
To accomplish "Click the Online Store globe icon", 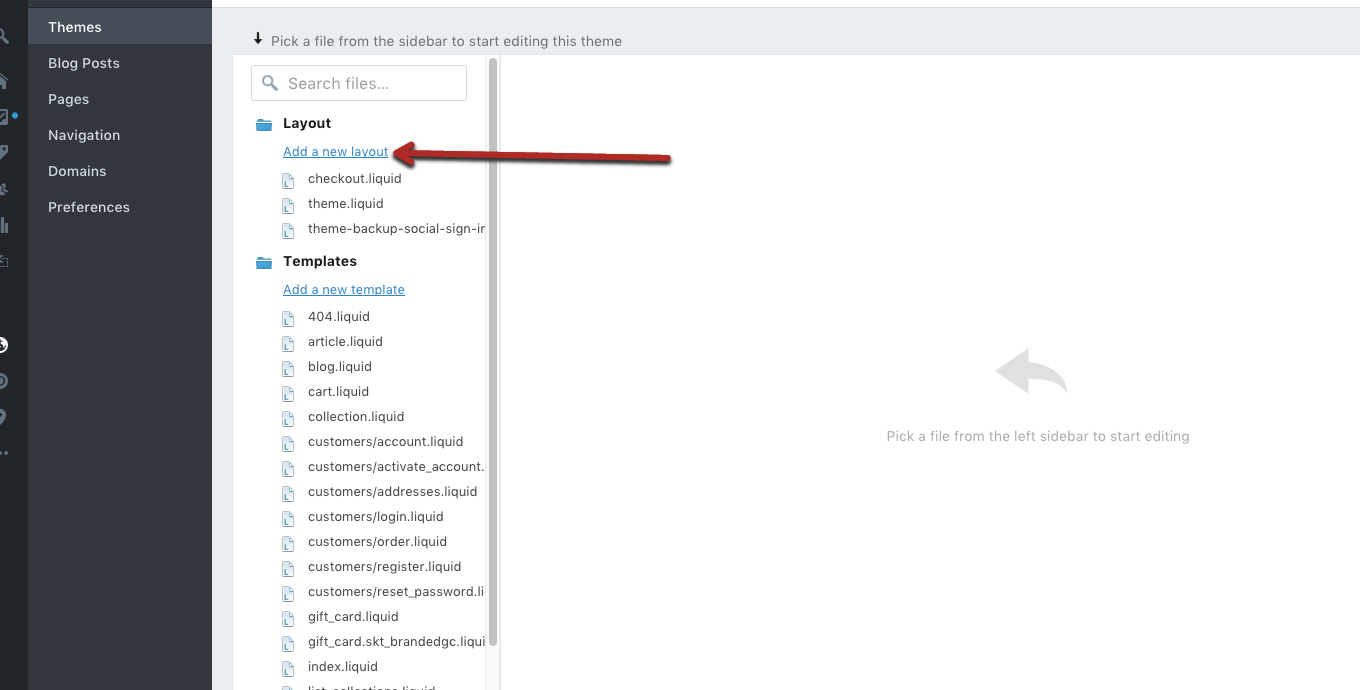I will (4, 345).
